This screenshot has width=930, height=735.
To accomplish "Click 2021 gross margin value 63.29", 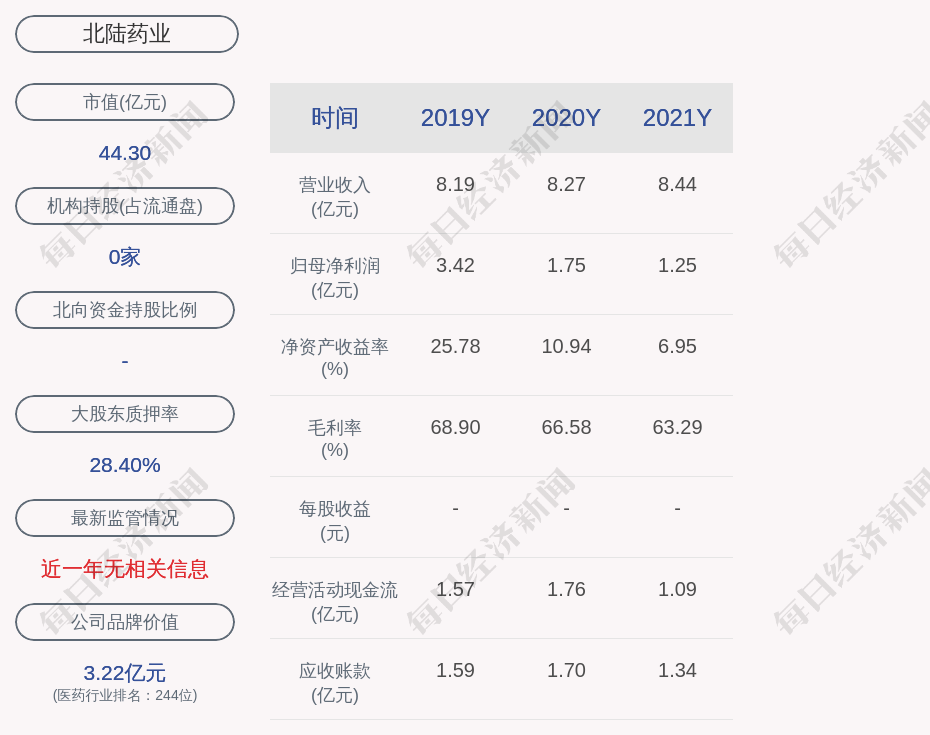I will [x=677, y=427].
